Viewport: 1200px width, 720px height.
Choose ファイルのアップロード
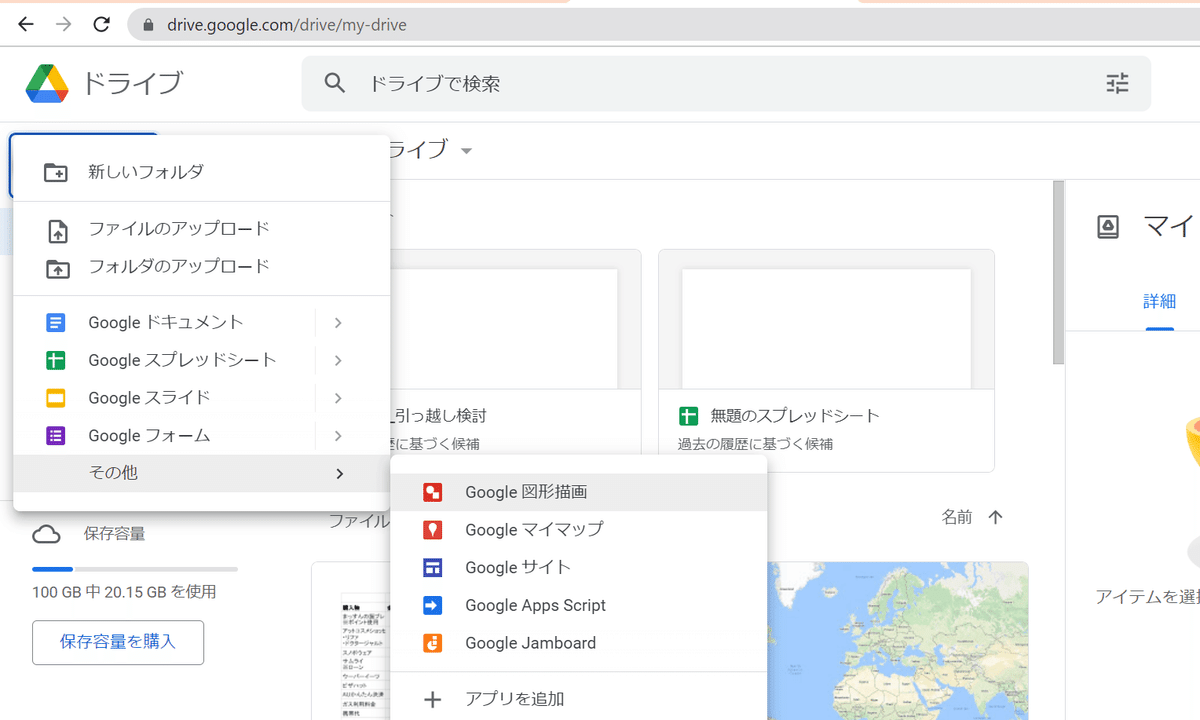[201, 229]
